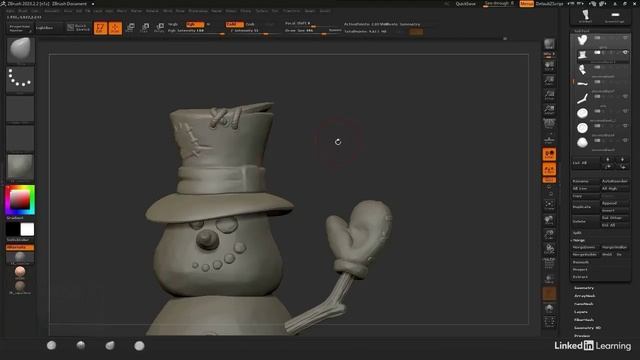Toggle the Alternate button
This screenshot has width=640, height=360.
point(20,247)
